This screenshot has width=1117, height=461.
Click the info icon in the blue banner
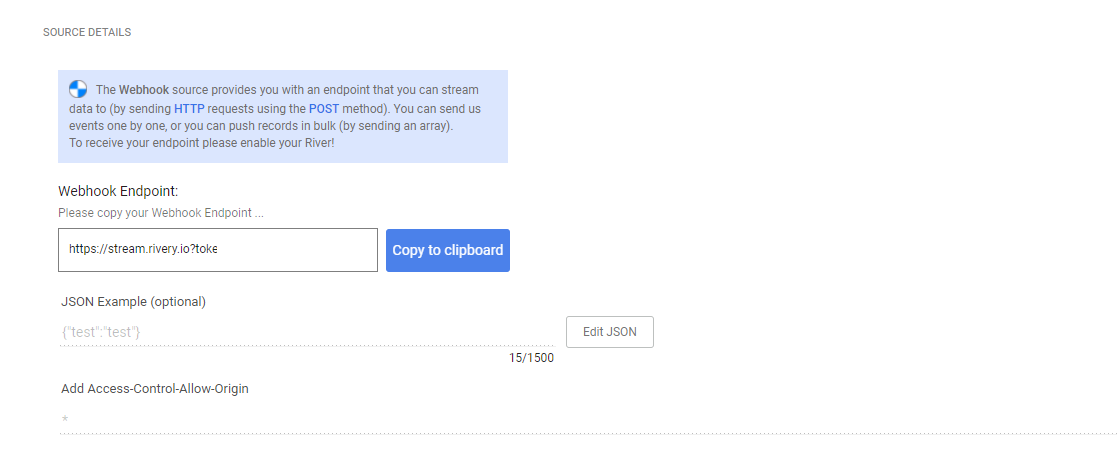[78, 89]
